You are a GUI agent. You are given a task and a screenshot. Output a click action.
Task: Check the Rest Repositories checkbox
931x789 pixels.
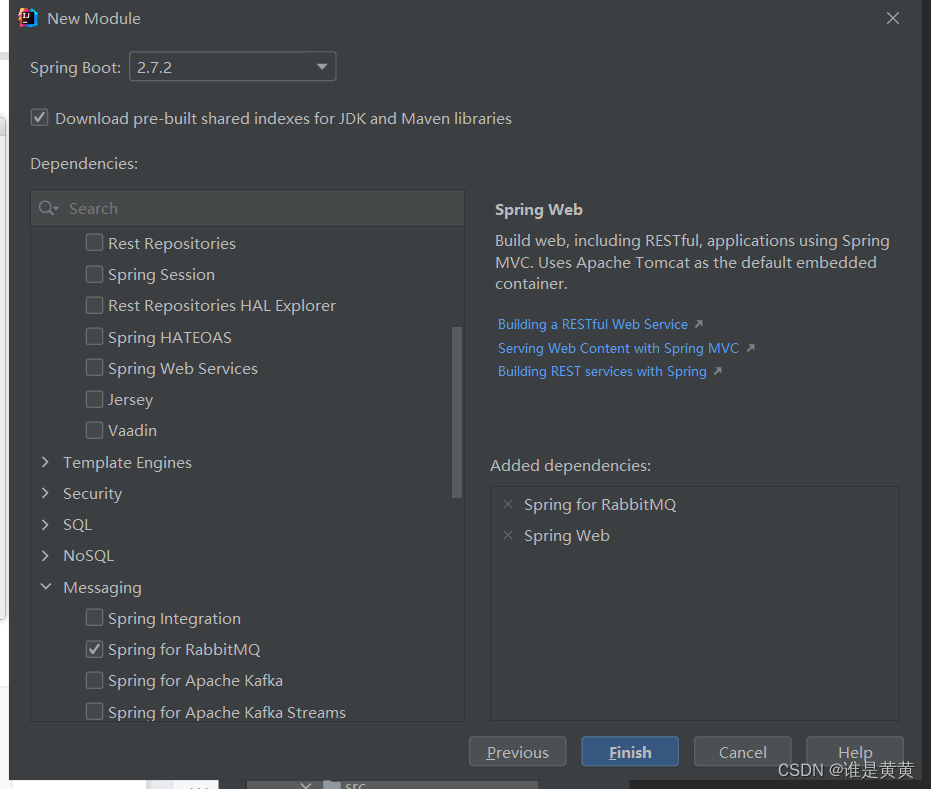[94, 242]
